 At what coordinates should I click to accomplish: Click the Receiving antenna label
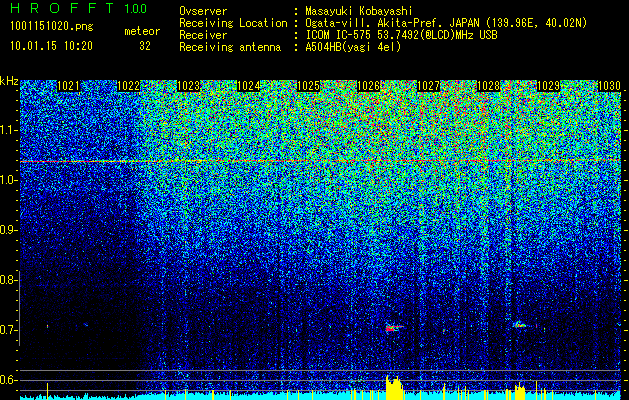230,47
